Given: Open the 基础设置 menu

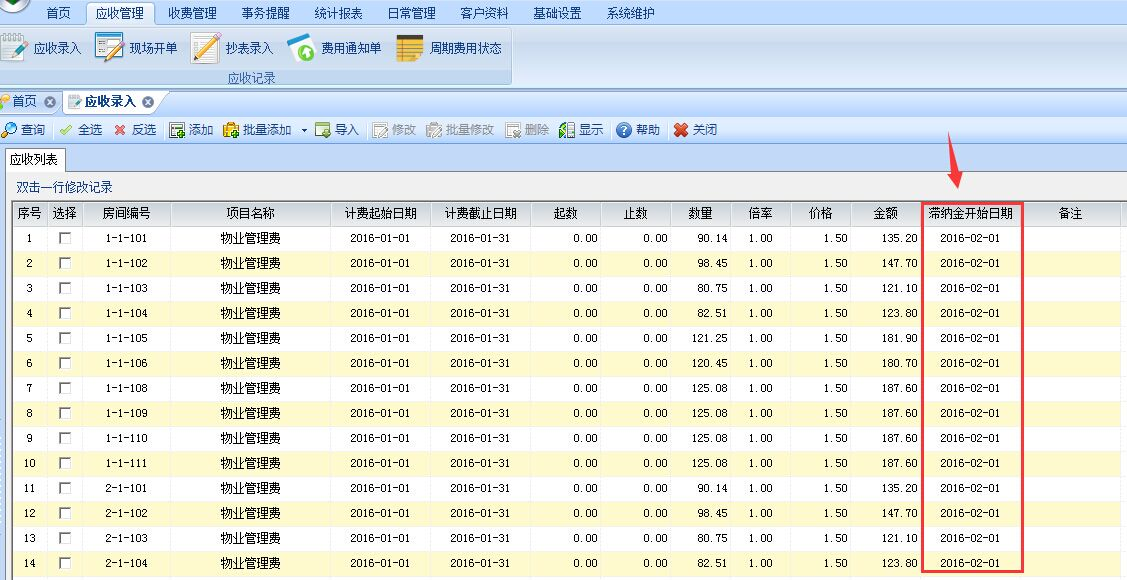Looking at the screenshot, I should tap(558, 13).
